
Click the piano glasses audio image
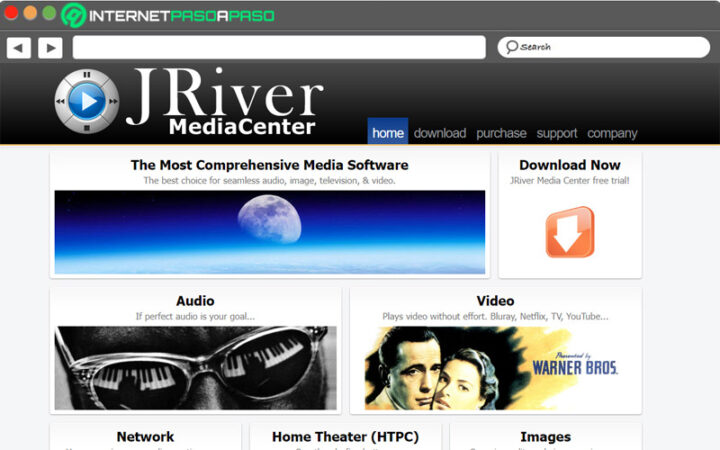(x=195, y=367)
